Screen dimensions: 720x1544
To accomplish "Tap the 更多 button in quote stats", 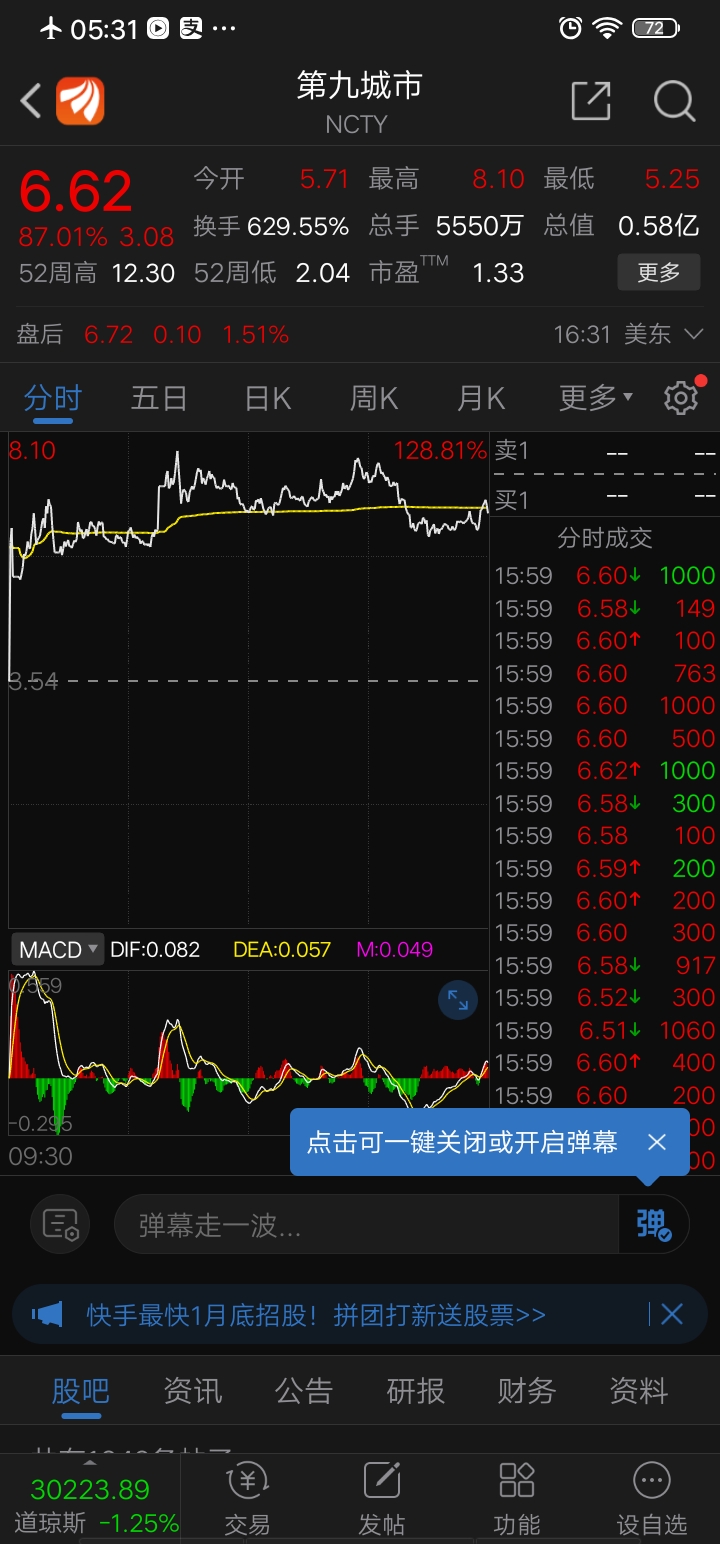I will point(658,272).
